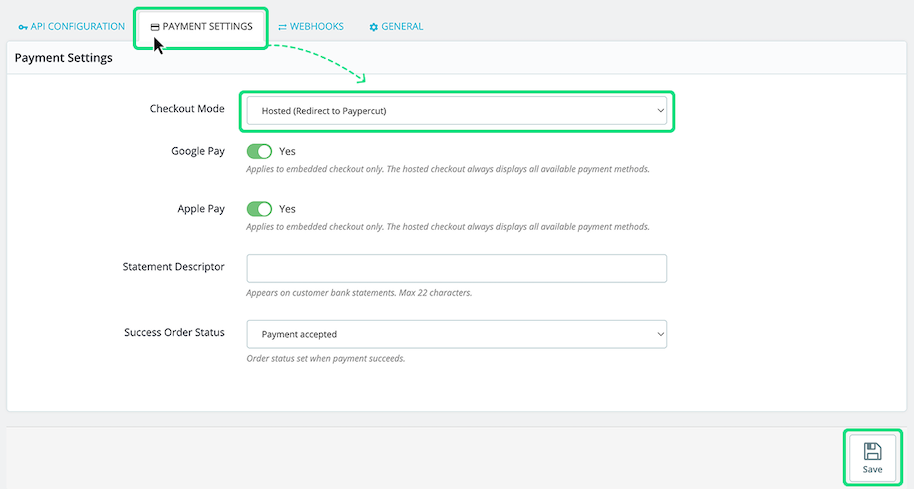Toggle the Google Pay switch
The height and width of the screenshot is (489, 914).
pyautogui.click(x=259, y=152)
